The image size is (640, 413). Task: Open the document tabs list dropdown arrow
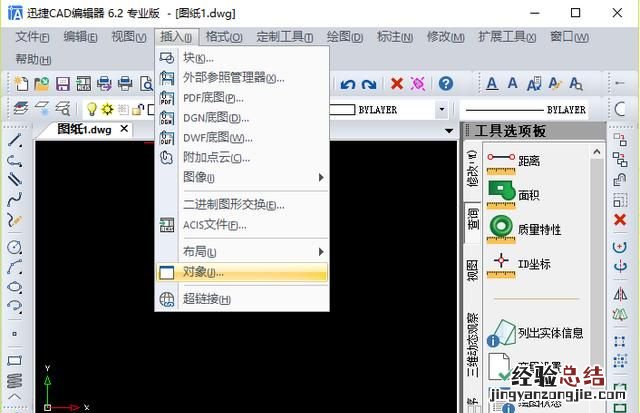click(x=449, y=131)
